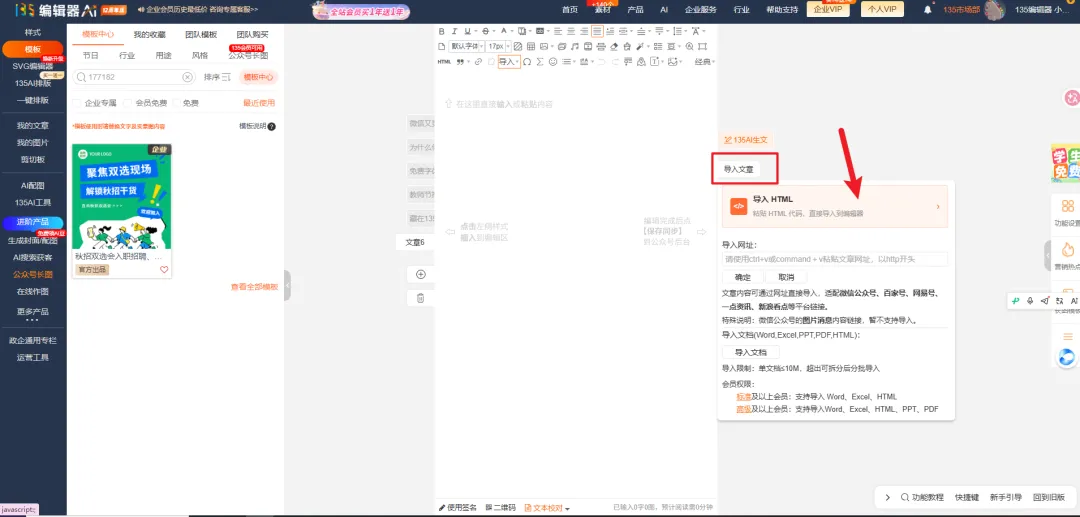Insert special character Omega icon
This screenshot has height=517, width=1080.
click(x=527, y=62)
